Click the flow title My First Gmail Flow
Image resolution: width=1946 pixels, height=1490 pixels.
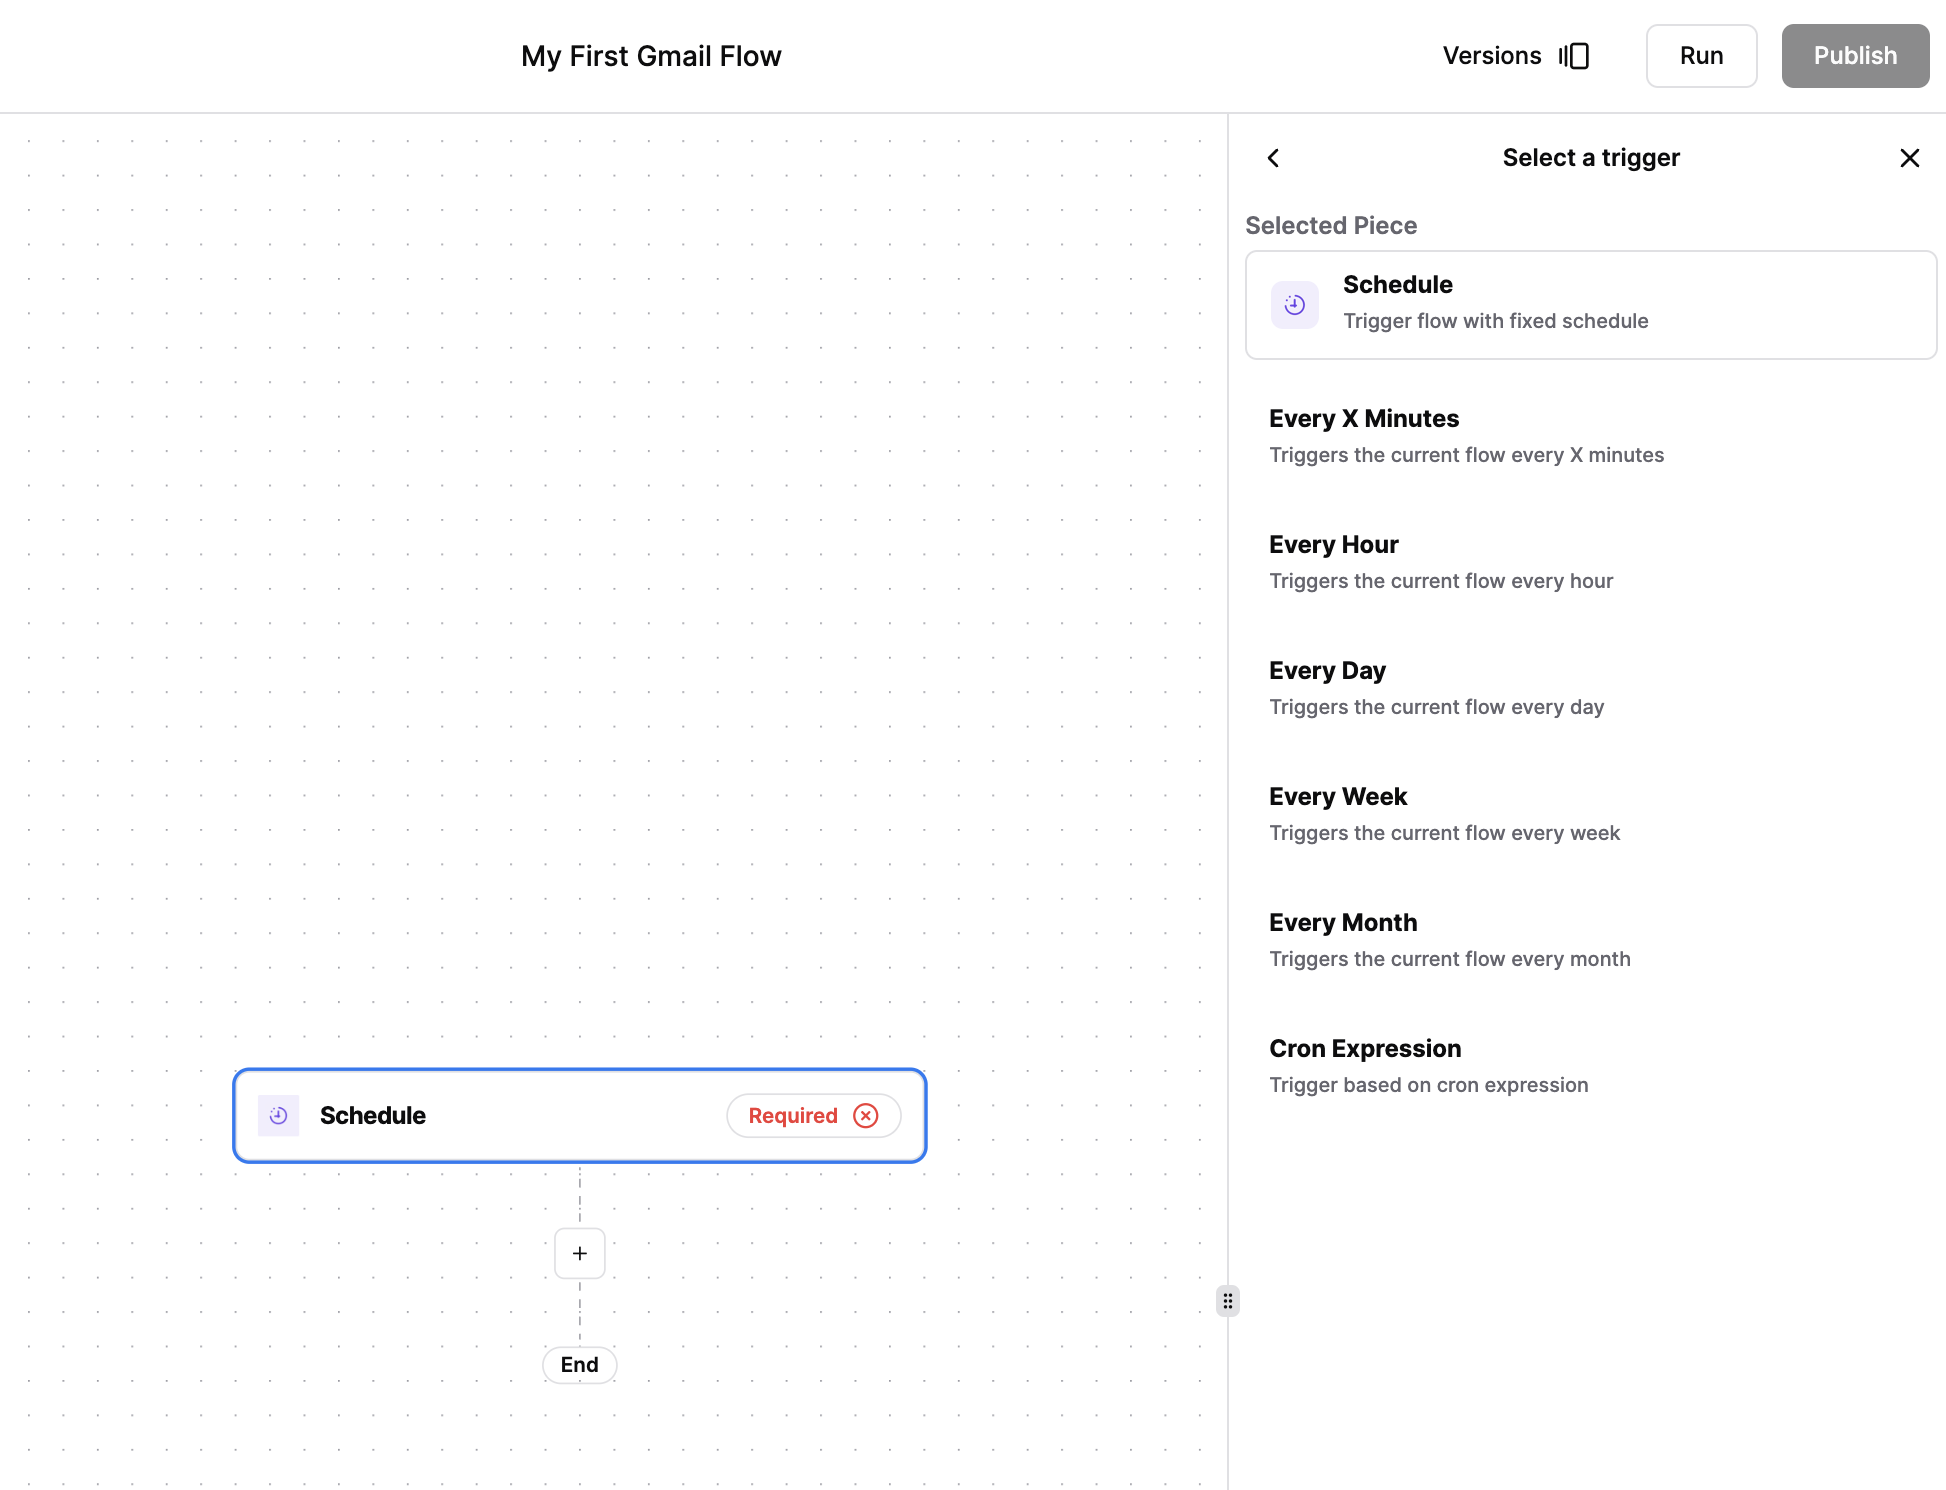pyautogui.click(x=651, y=56)
